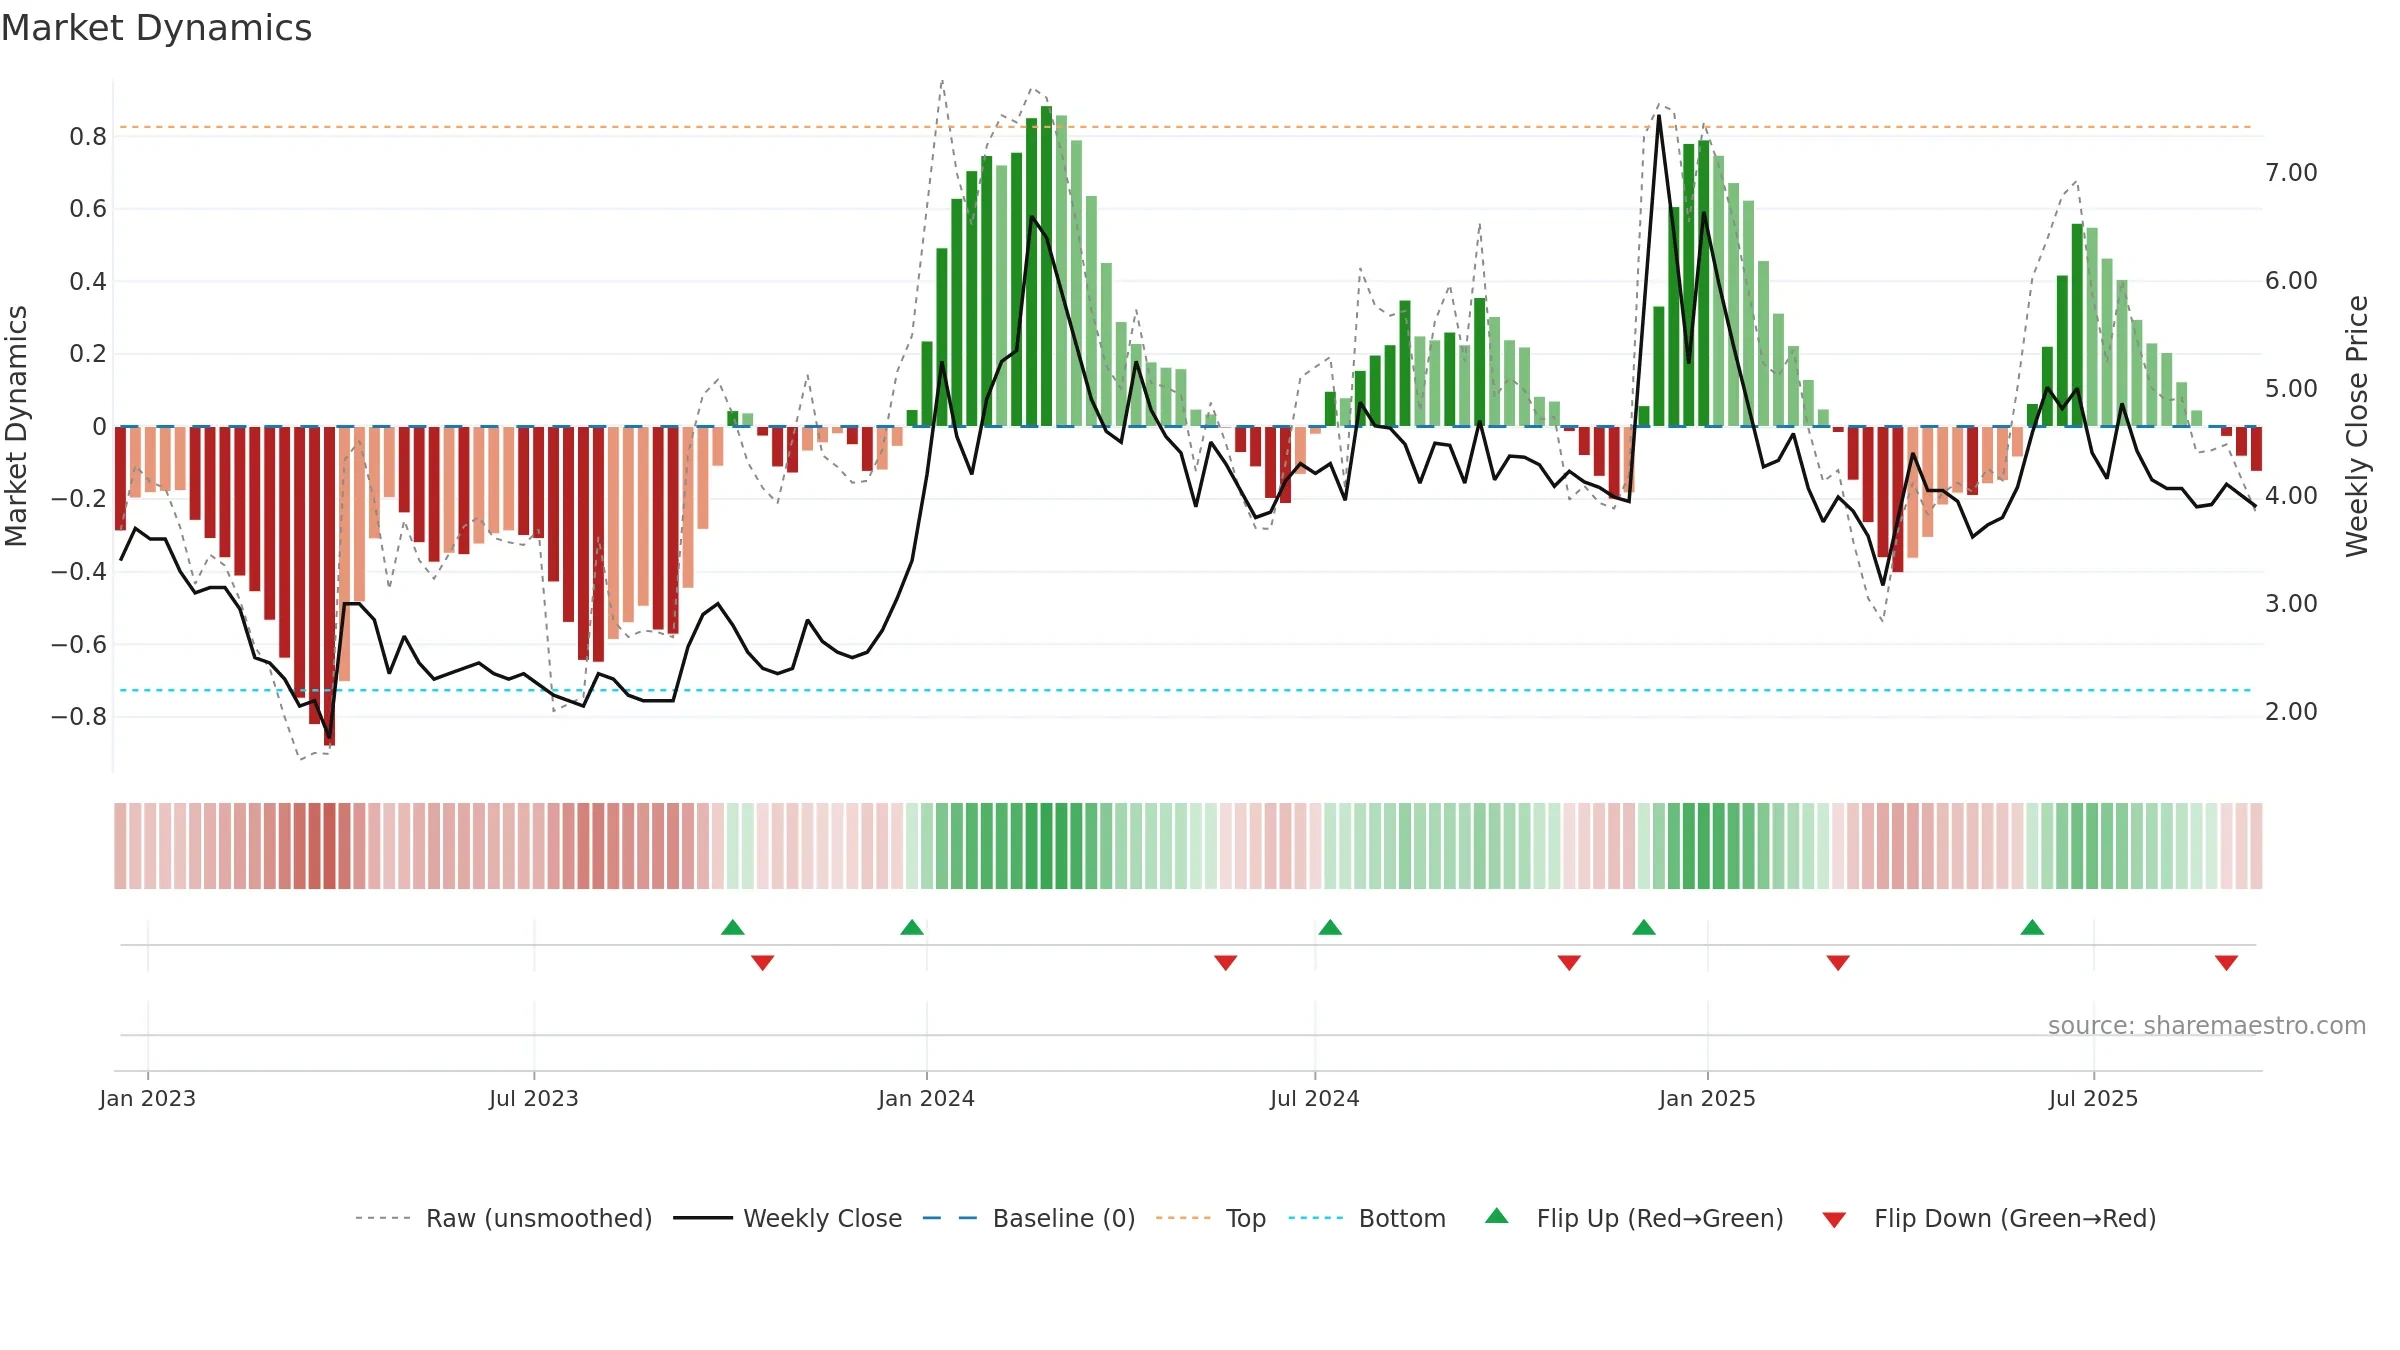Click the Jul 2025 axis label
2400x1350 pixels.
point(2094,1098)
